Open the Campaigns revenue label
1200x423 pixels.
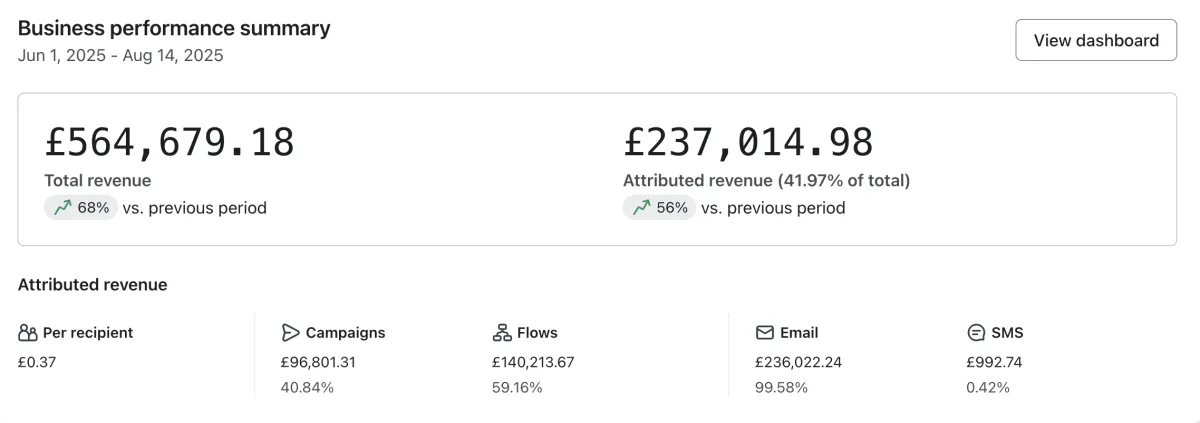pyautogui.click(x=345, y=333)
